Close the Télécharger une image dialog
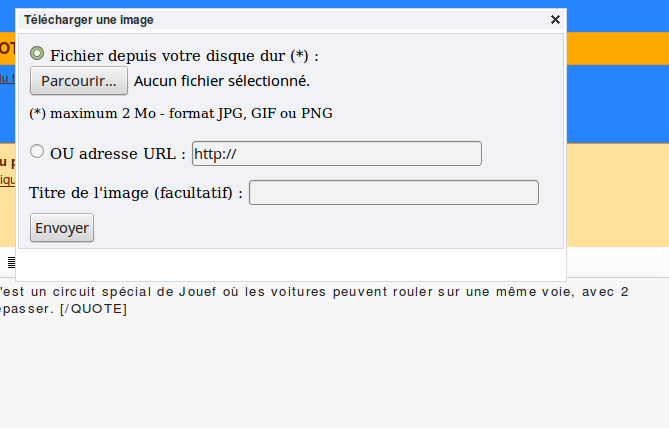669x428 pixels. [556, 19]
